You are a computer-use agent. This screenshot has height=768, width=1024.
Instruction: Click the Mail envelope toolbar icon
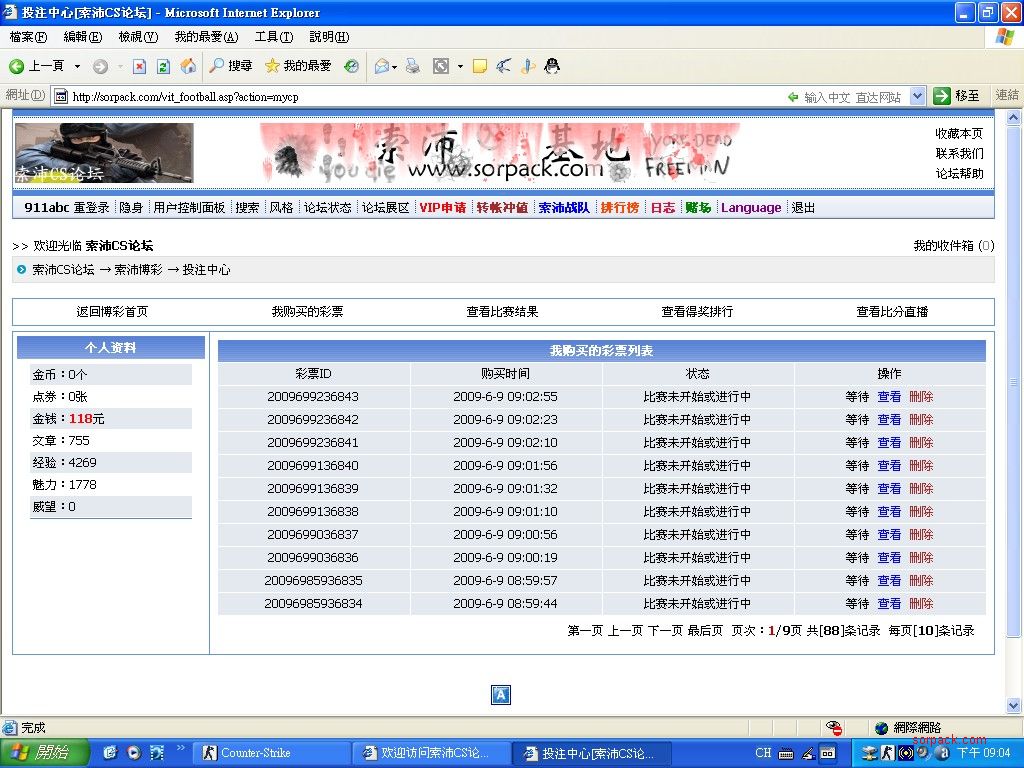pyautogui.click(x=381, y=66)
